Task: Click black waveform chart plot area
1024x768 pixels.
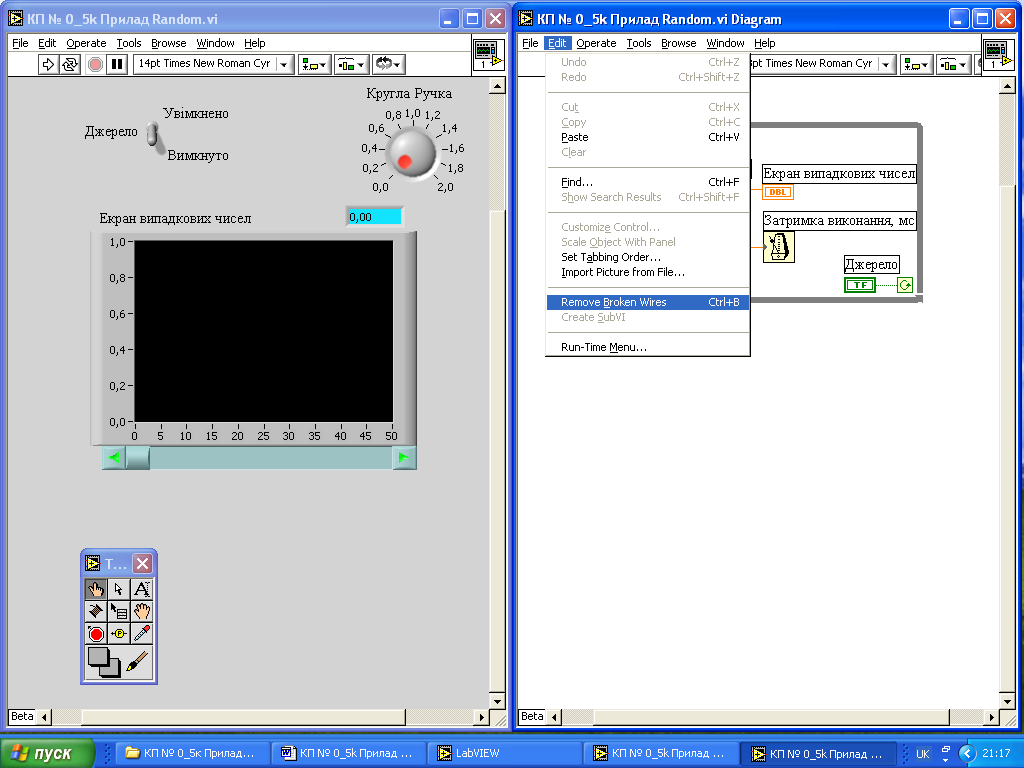Action: pos(264,332)
